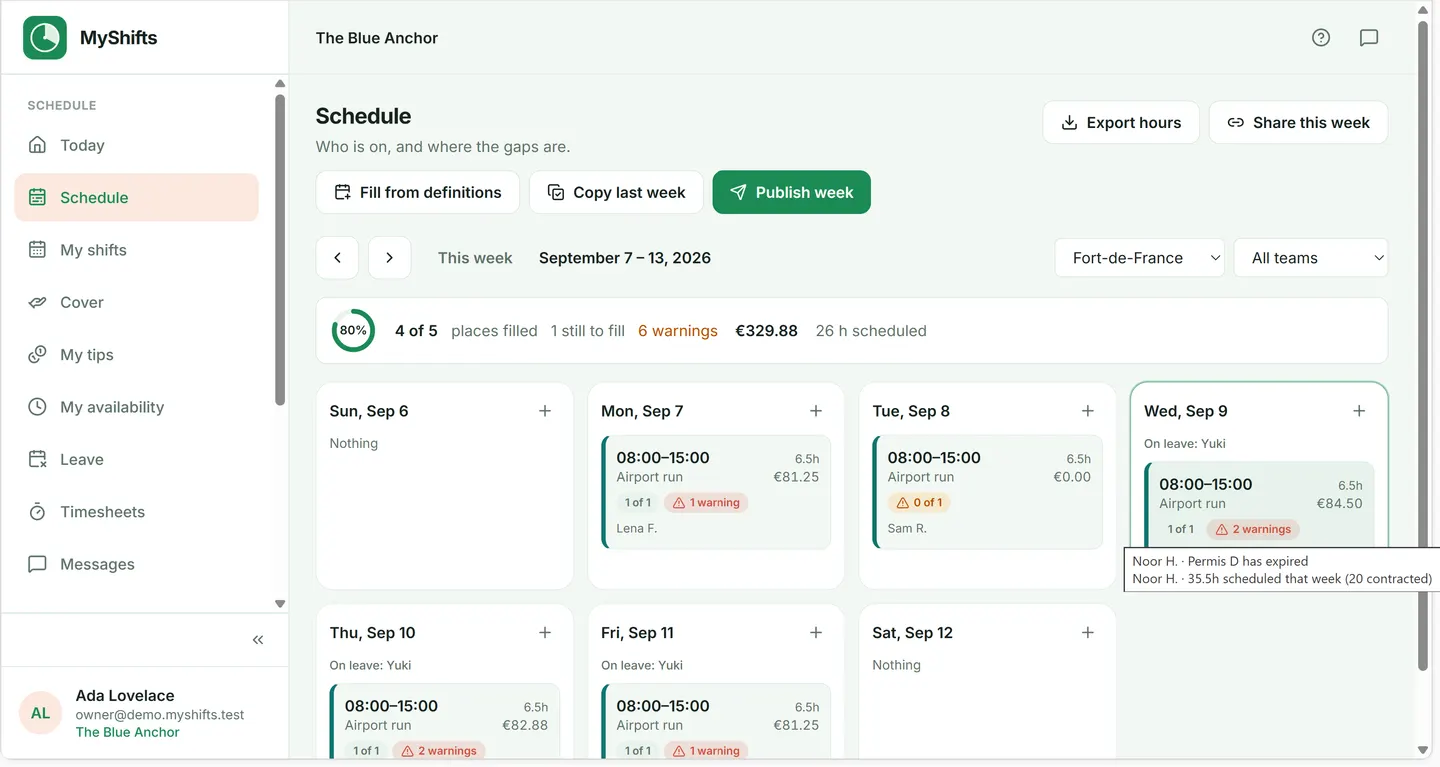This screenshot has height=767, width=1440.
Task: Click the MyShifts clock logo icon
Action: [x=45, y=38]
